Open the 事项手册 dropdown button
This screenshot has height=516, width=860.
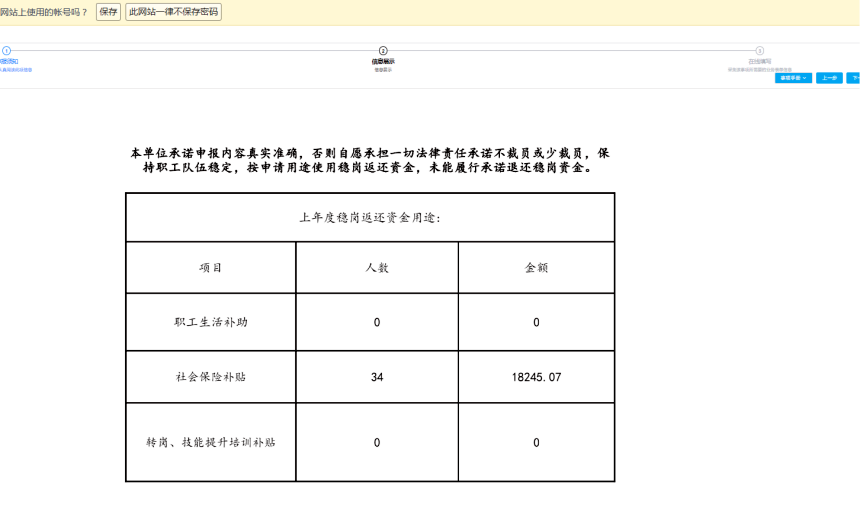coord(793,78)
